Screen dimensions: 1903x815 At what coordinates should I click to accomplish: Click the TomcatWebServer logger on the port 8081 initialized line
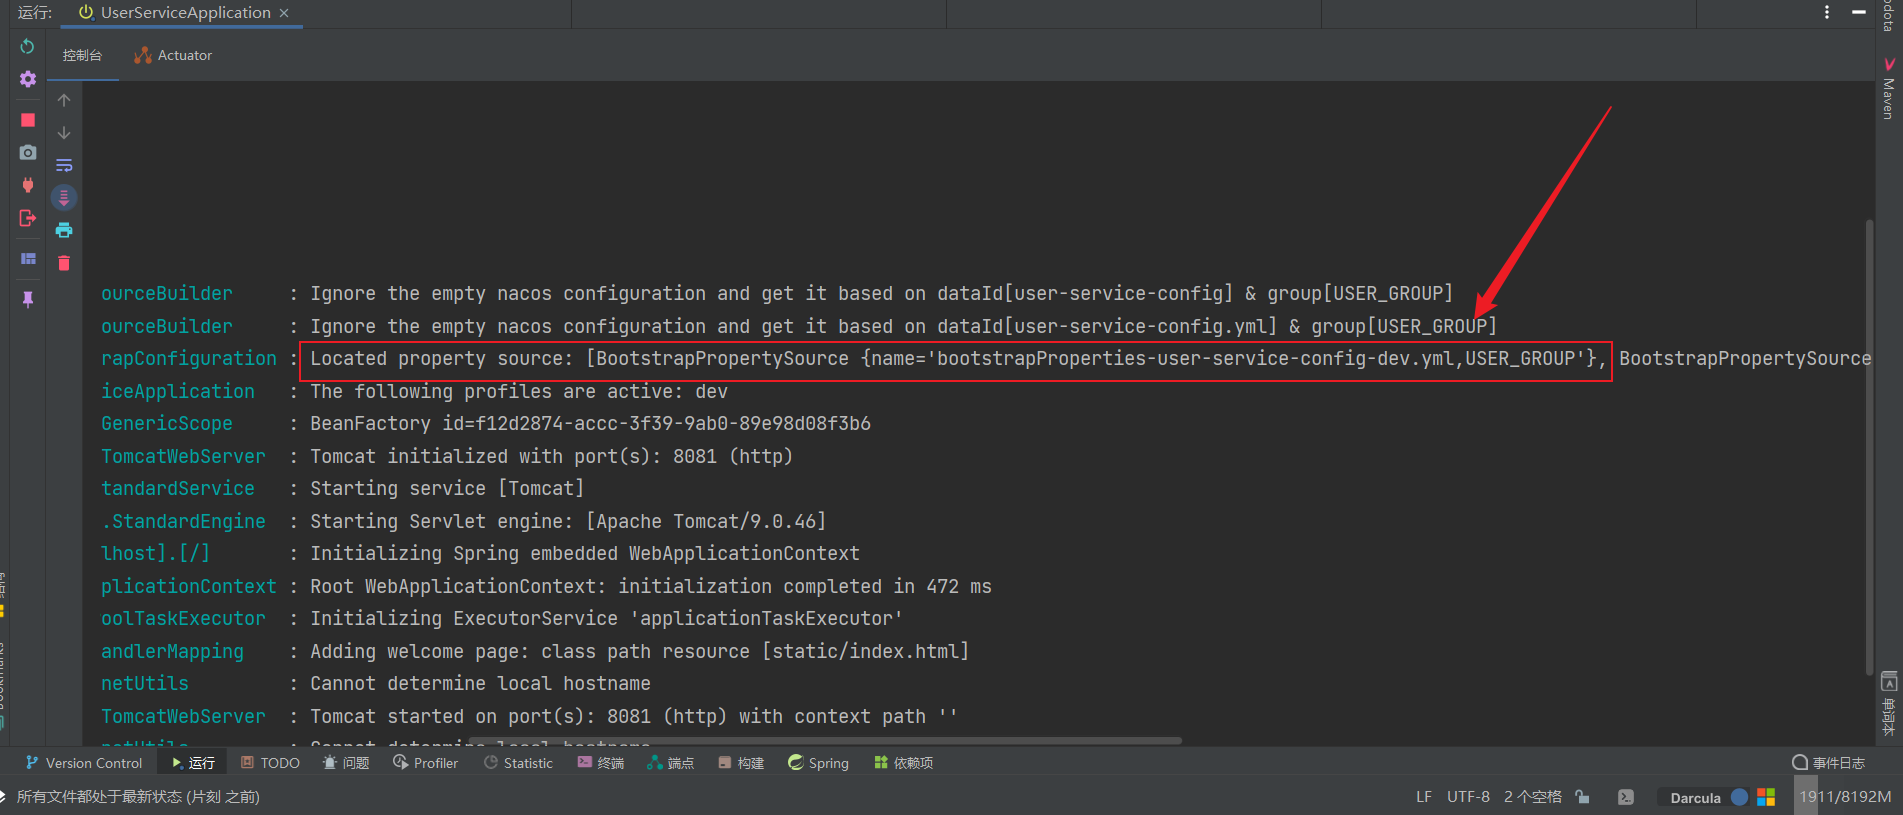coord(183,456)
